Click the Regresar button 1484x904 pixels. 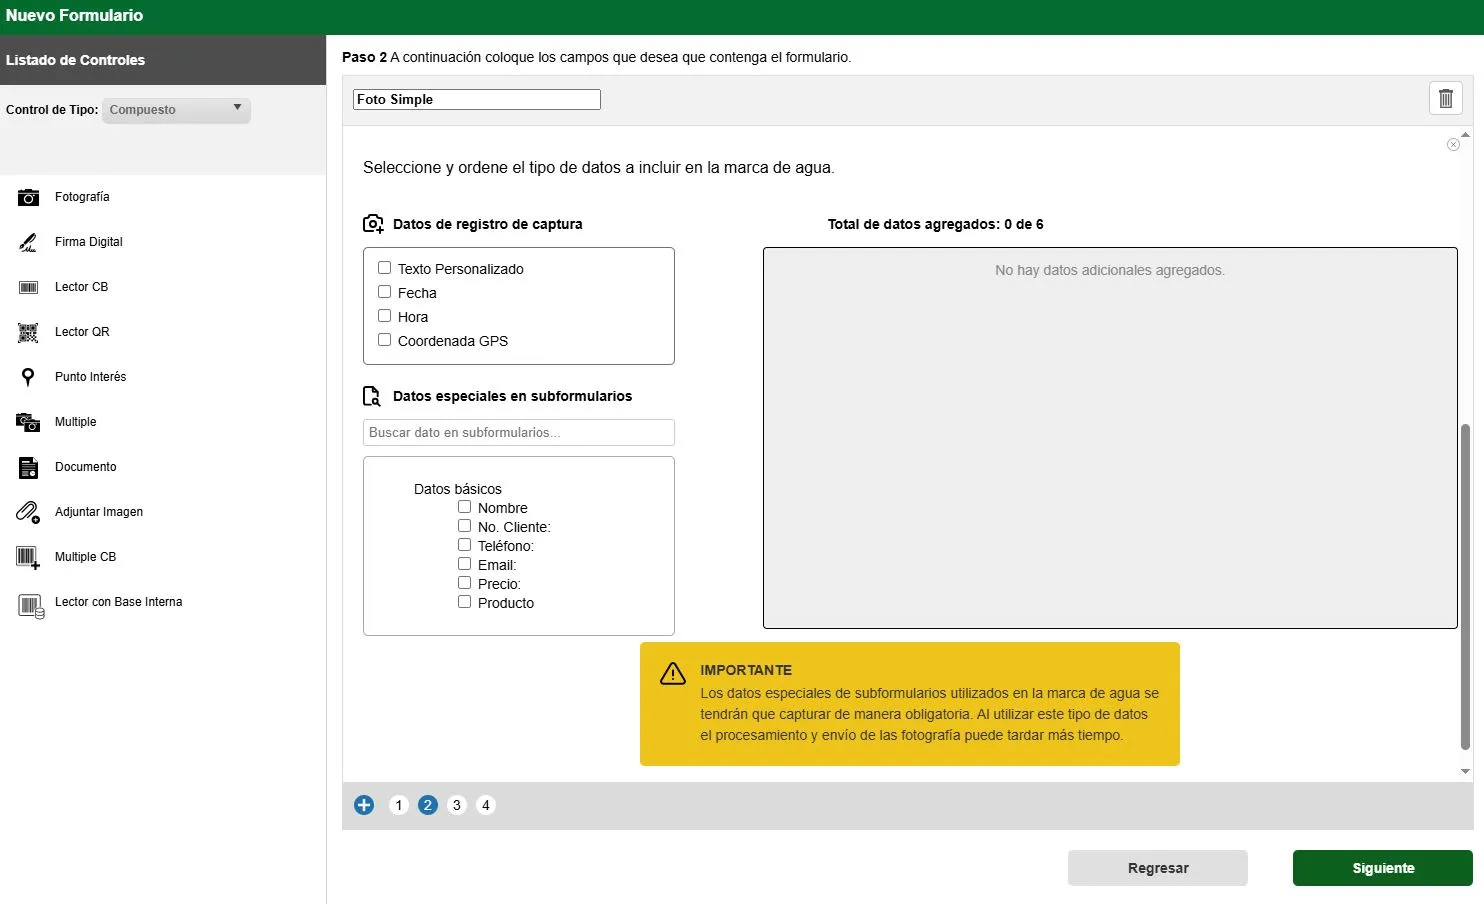pyautogui.click(x=1158, y=868)
